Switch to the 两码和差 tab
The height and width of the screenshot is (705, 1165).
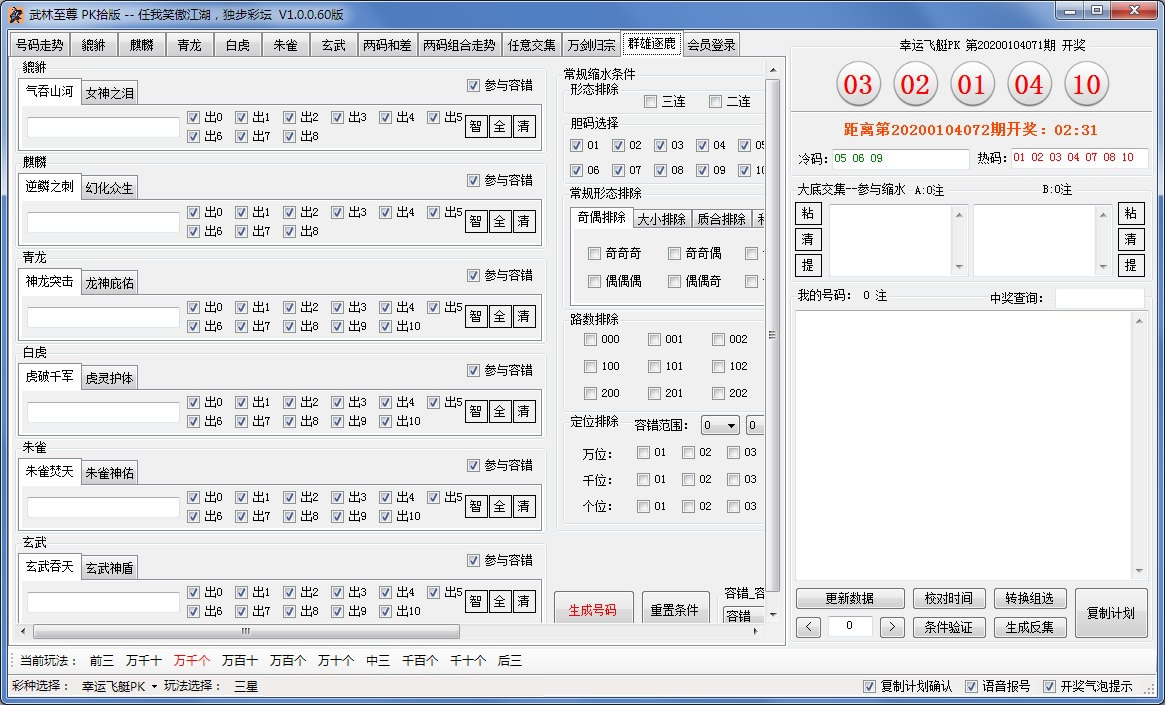(x=387, y=44)
